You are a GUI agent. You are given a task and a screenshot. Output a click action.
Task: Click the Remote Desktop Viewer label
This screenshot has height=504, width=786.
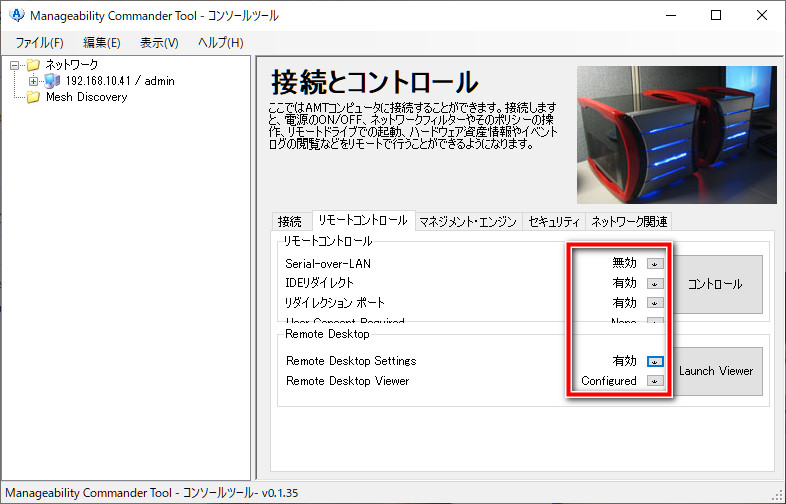(x=347, y=381)
